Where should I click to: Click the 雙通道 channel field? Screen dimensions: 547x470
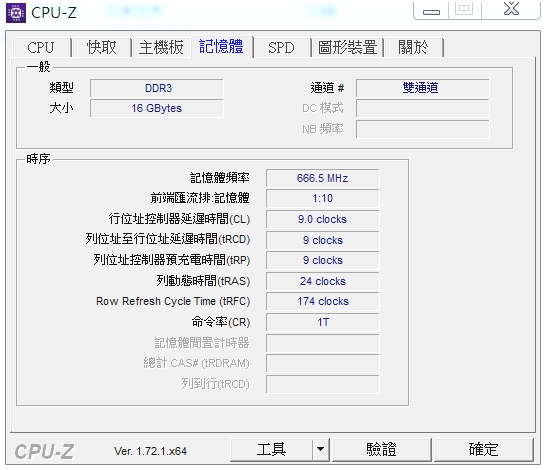[x=422, y=88]
